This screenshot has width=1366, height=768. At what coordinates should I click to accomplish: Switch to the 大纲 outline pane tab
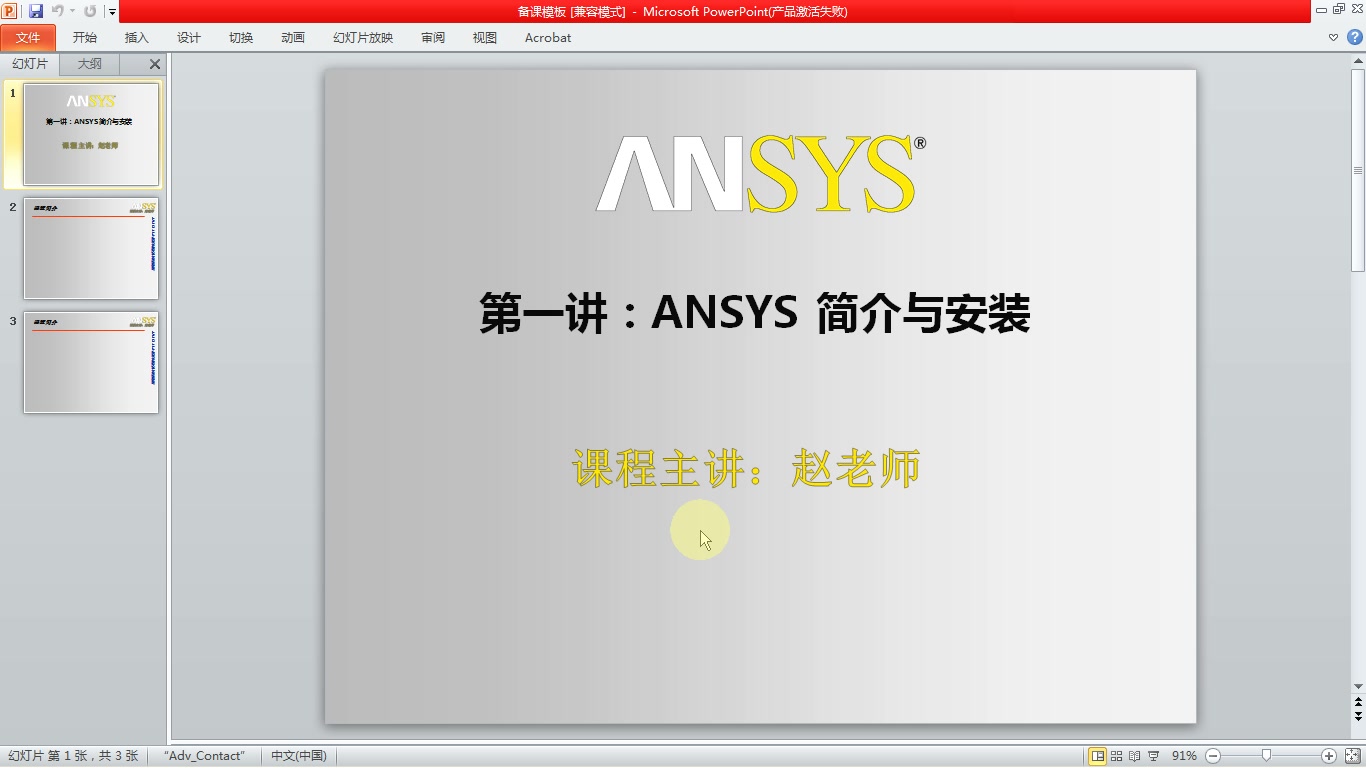click(x=90, y=64)
